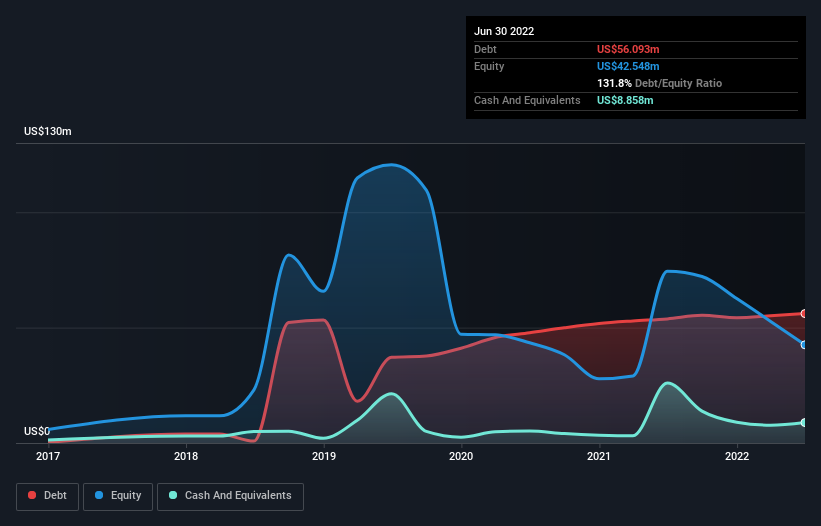Viewport: 821px width, 526px height.
Task: Select the 2019 x-axis label
Action: [324, 456]
